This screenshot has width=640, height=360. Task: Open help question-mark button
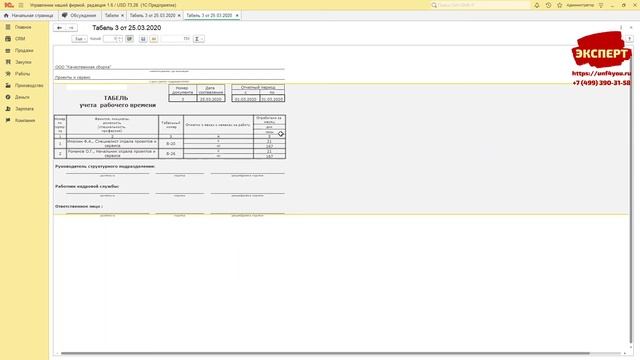coord(629,39)
